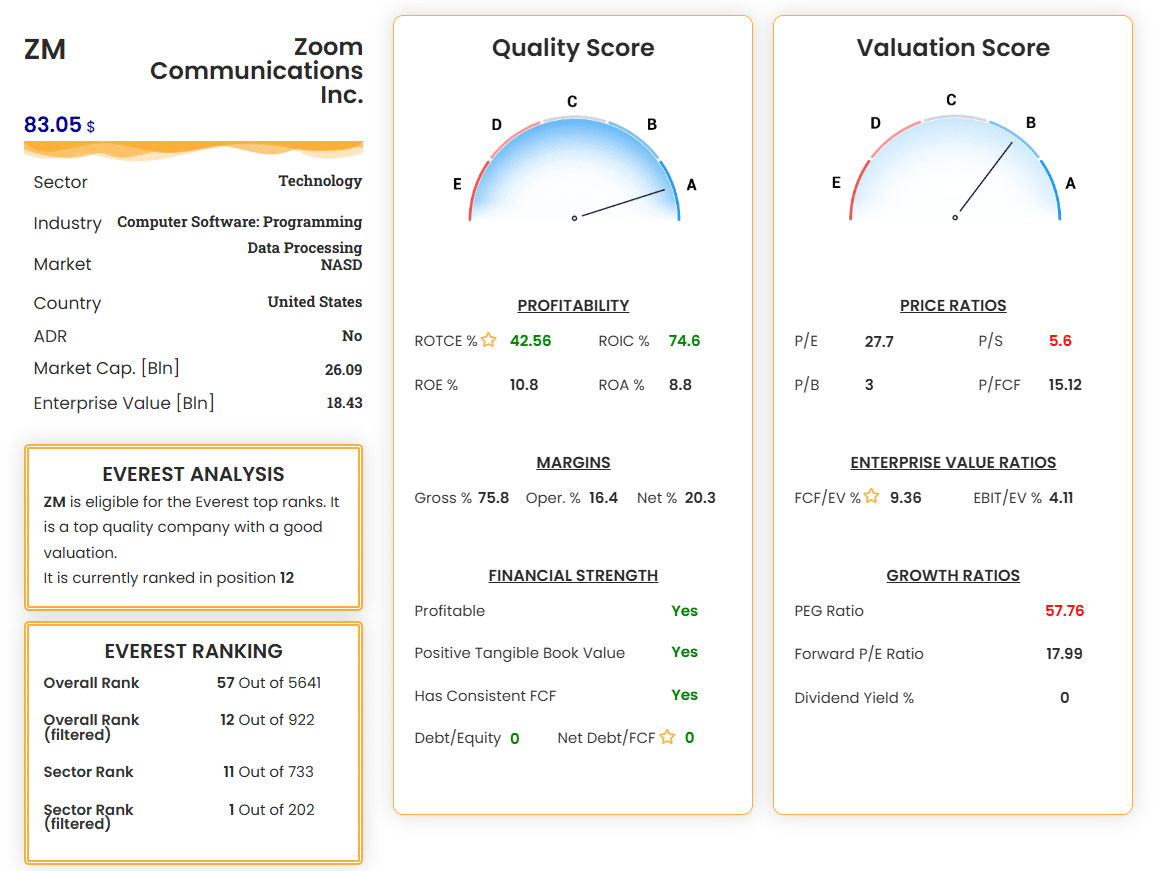This screenshot has width=1153, height=871.
Task: Click the NASD market value
Action: click(341, 265)
